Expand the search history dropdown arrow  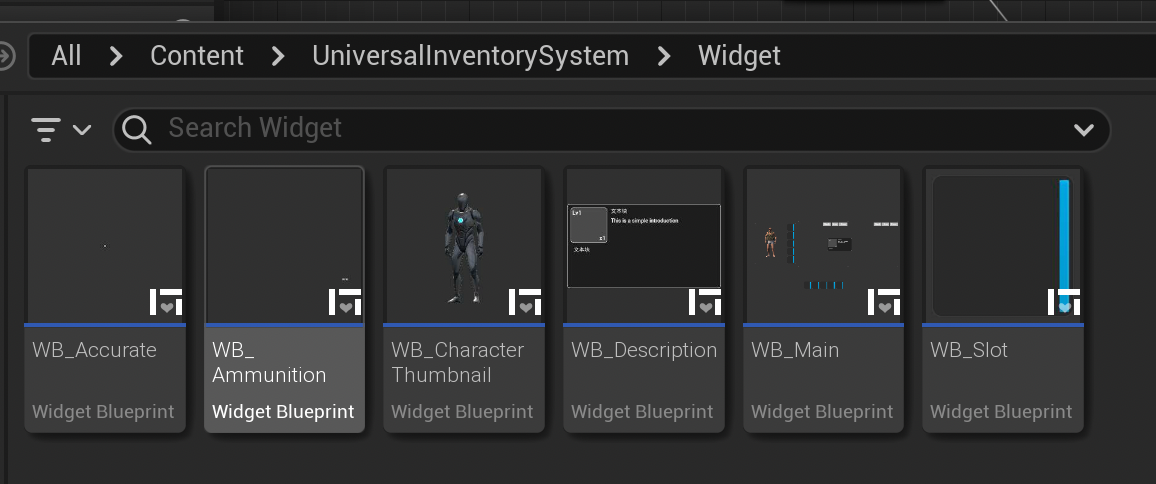[1083, 130]
